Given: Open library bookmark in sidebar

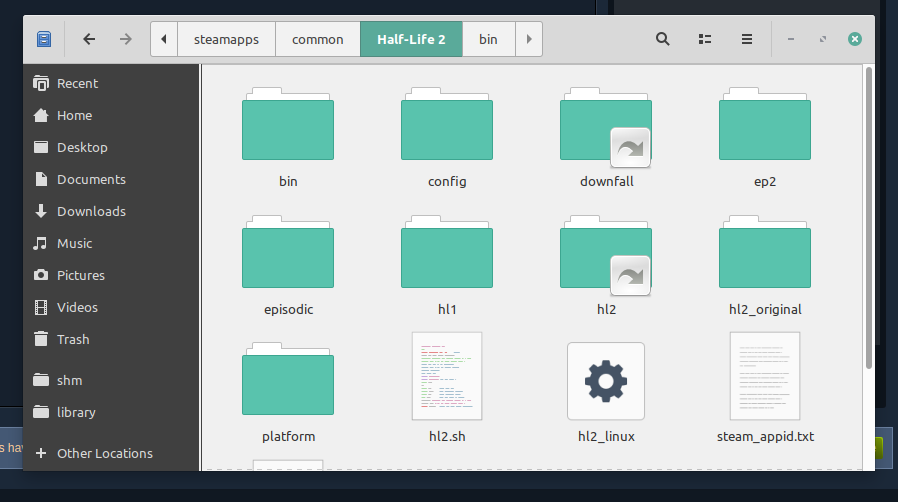Looking at the screenshot, I should [x=111, y=413].
